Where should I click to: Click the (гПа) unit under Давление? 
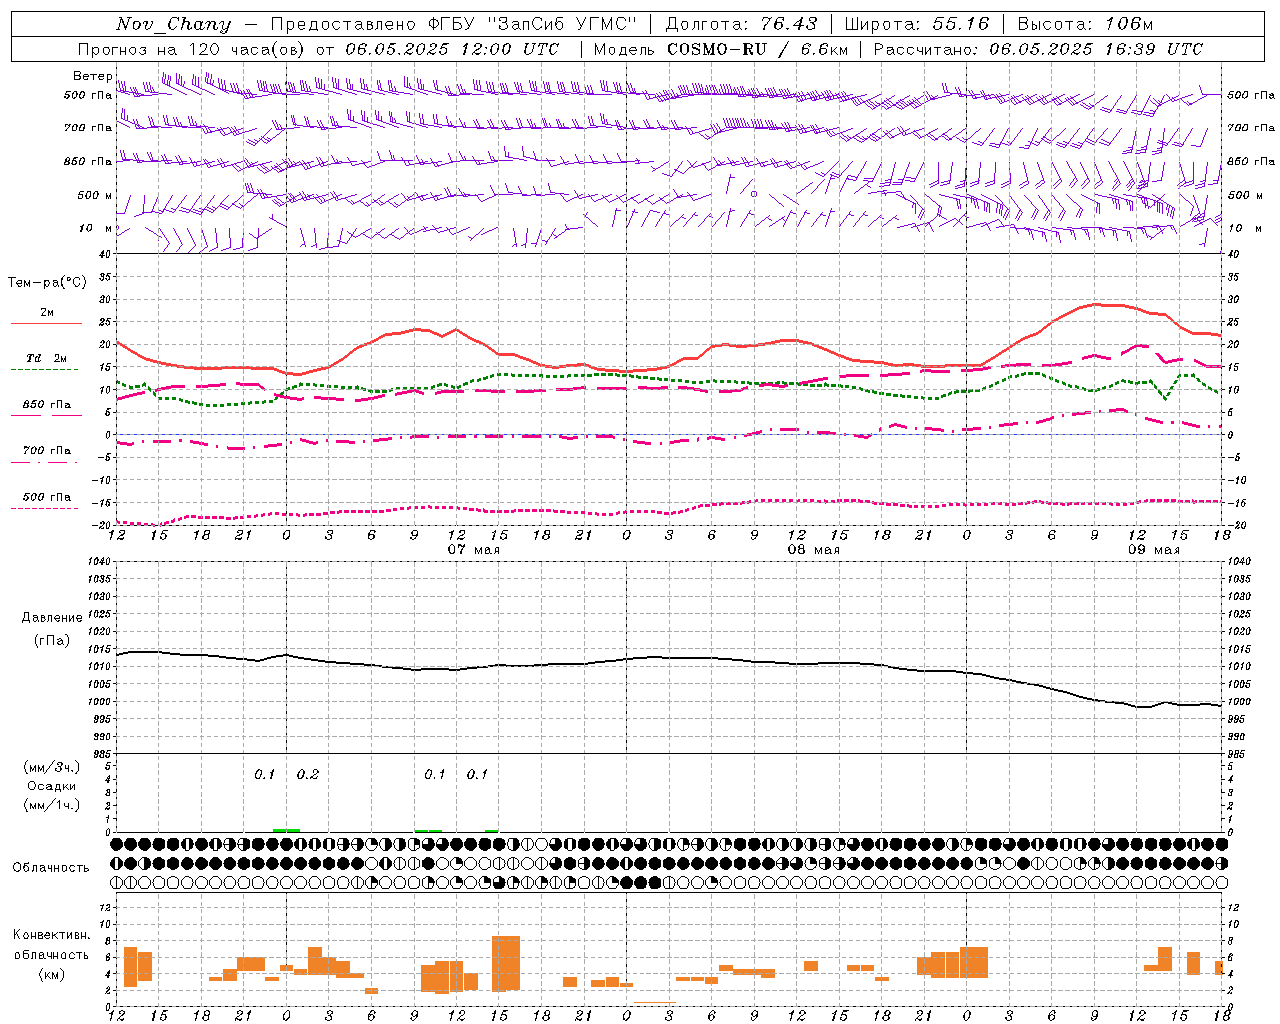[x=52, y=640]
